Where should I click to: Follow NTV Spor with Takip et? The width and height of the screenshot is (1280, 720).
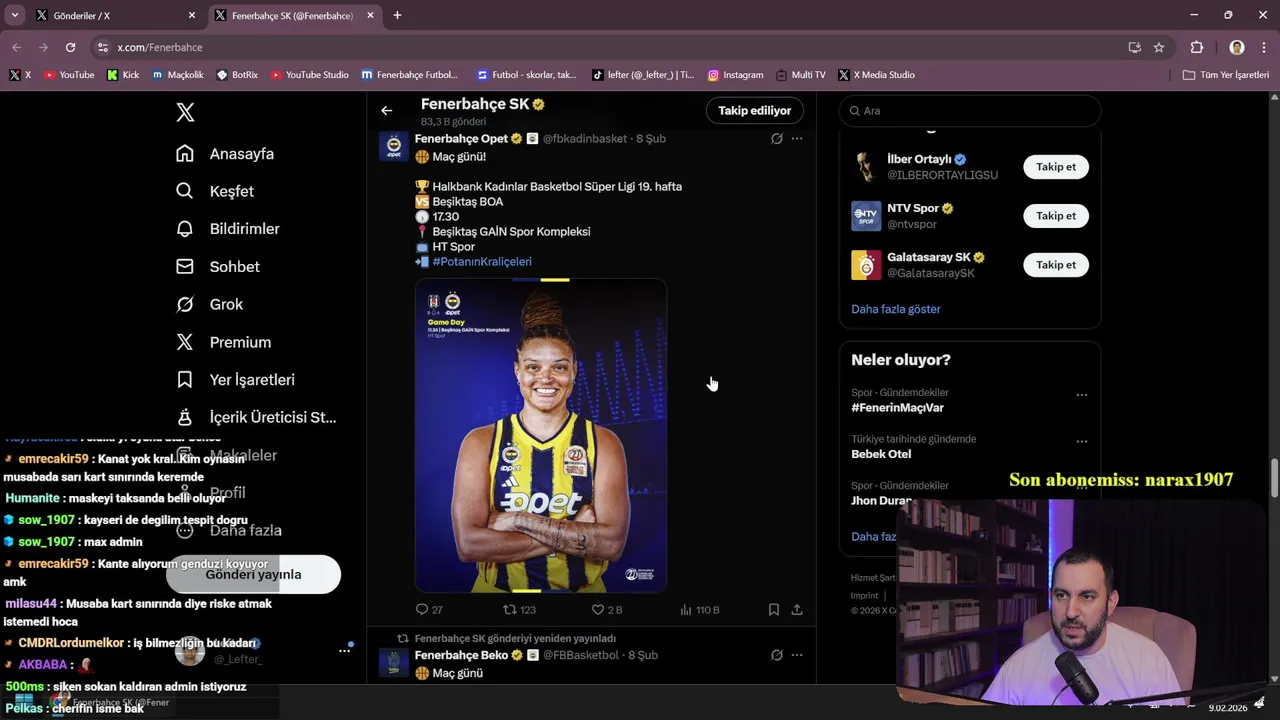click(x=1056, y=216)
